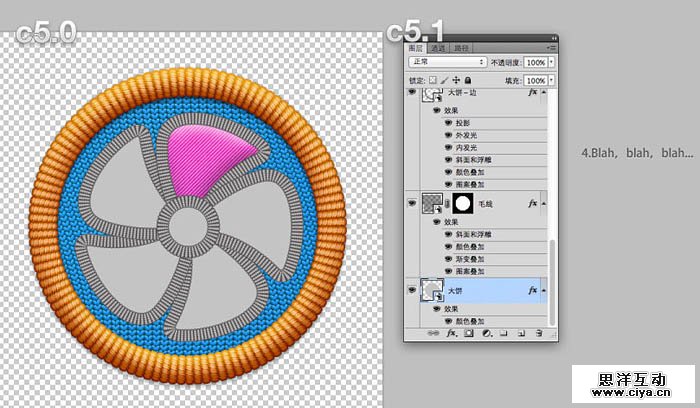Lock position move-cross icon

click(x=456, y=80)
